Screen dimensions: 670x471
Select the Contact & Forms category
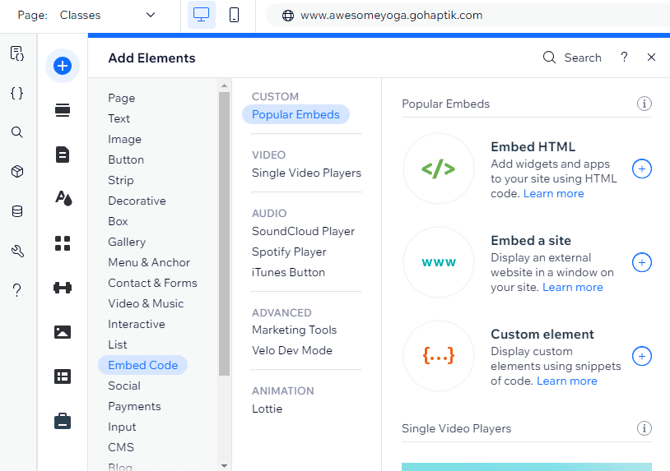[152, 283]
